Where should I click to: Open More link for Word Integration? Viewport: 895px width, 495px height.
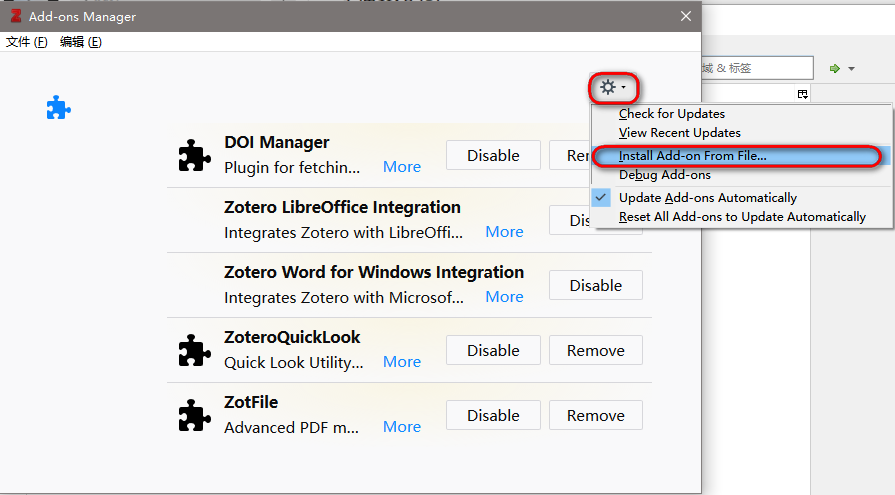(x=504, y=297)
